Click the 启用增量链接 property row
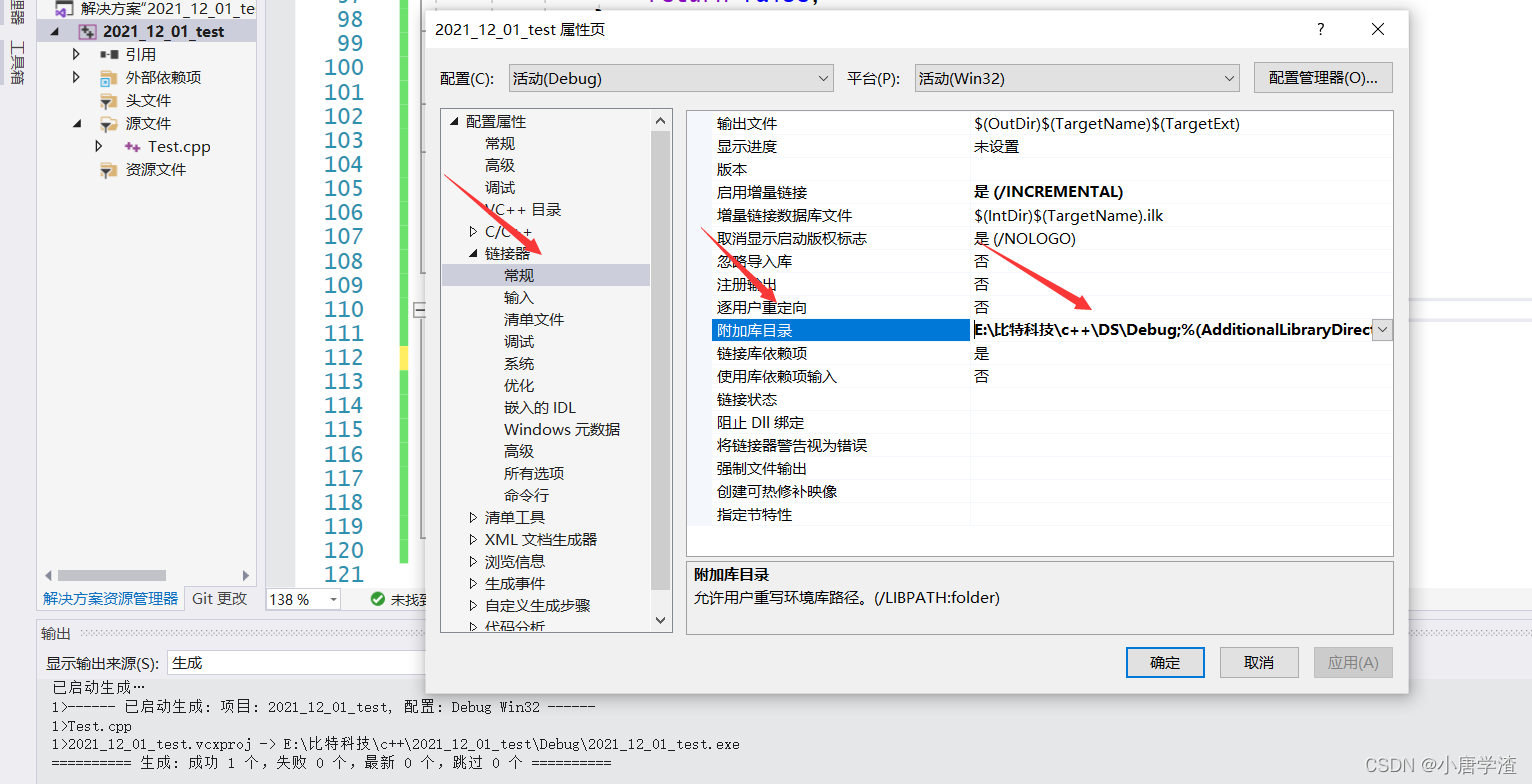 pyautogui.click(x=1052, y=192)
